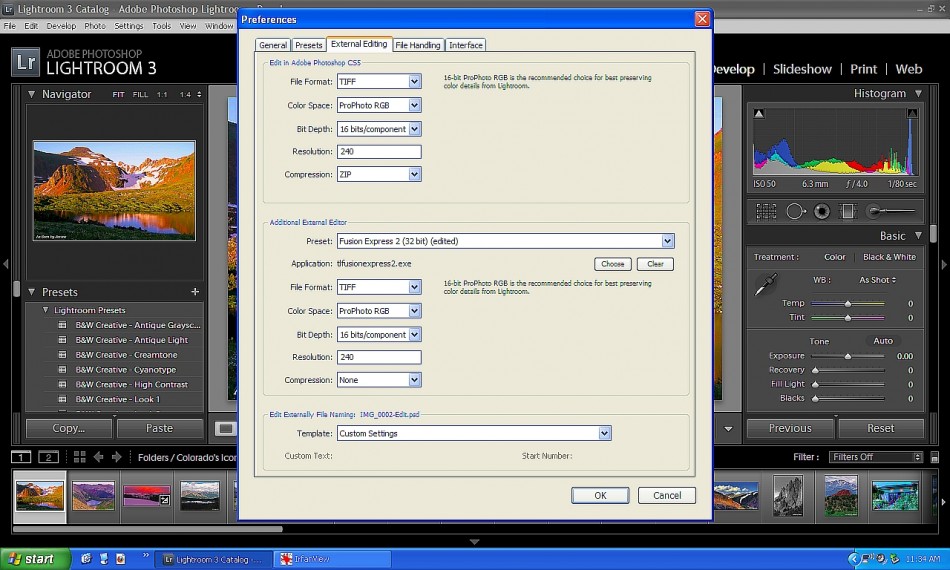
Task: Click Previous button in Develop panel
Action: pos(790,428)
